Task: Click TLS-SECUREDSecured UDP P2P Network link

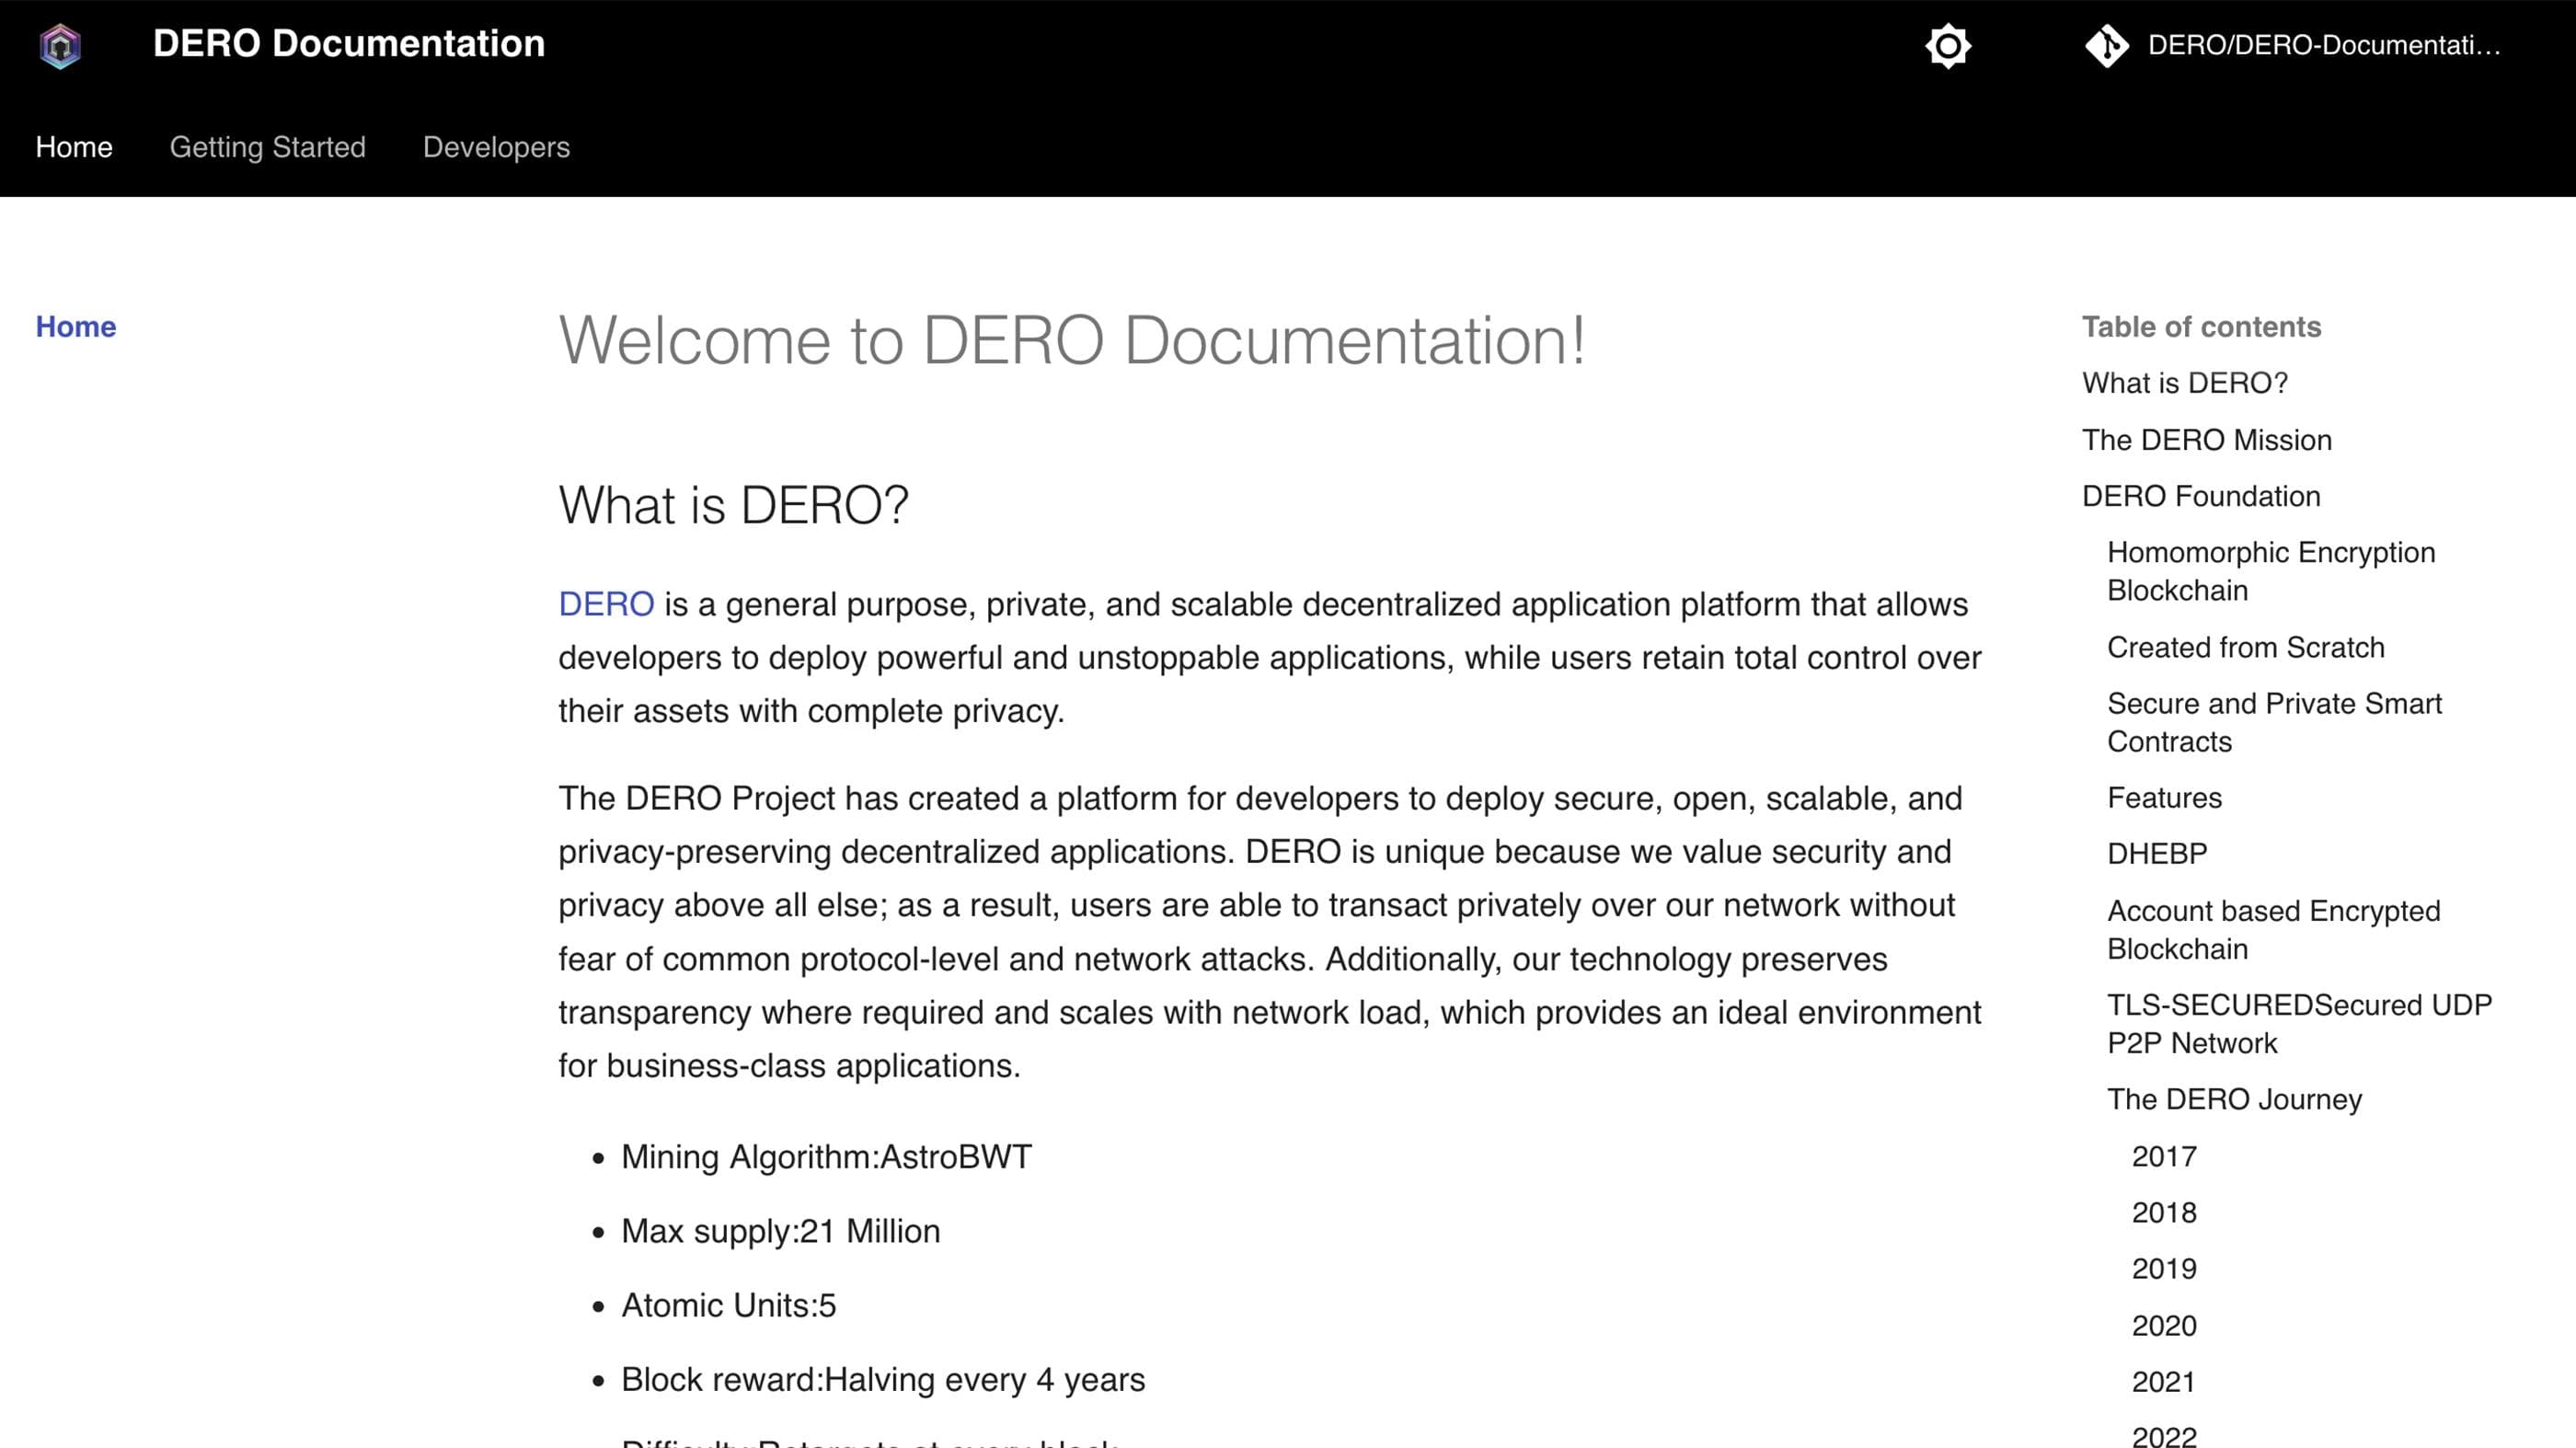Action: 2298,1023
